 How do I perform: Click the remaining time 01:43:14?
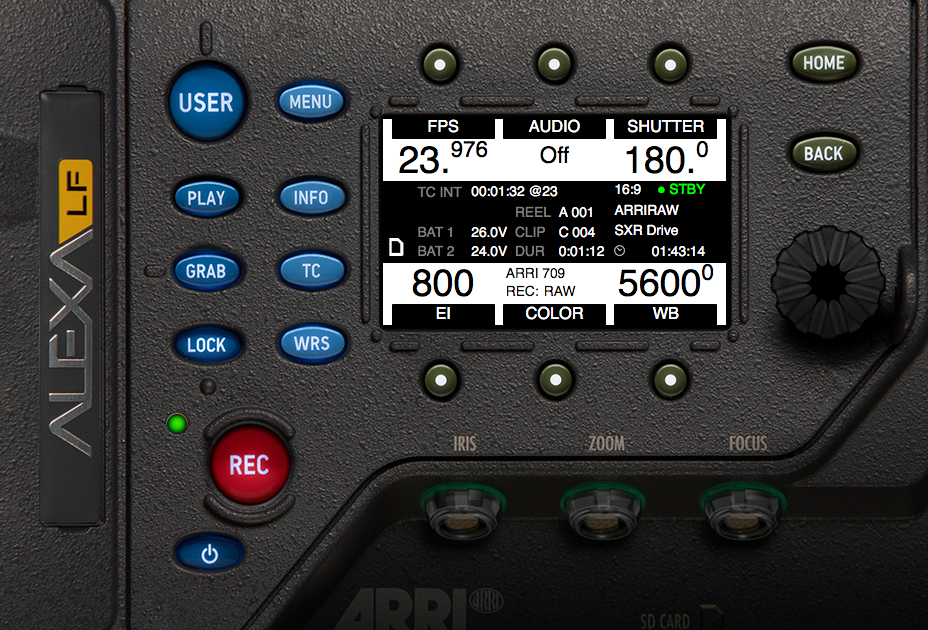[x=678, y=252]
